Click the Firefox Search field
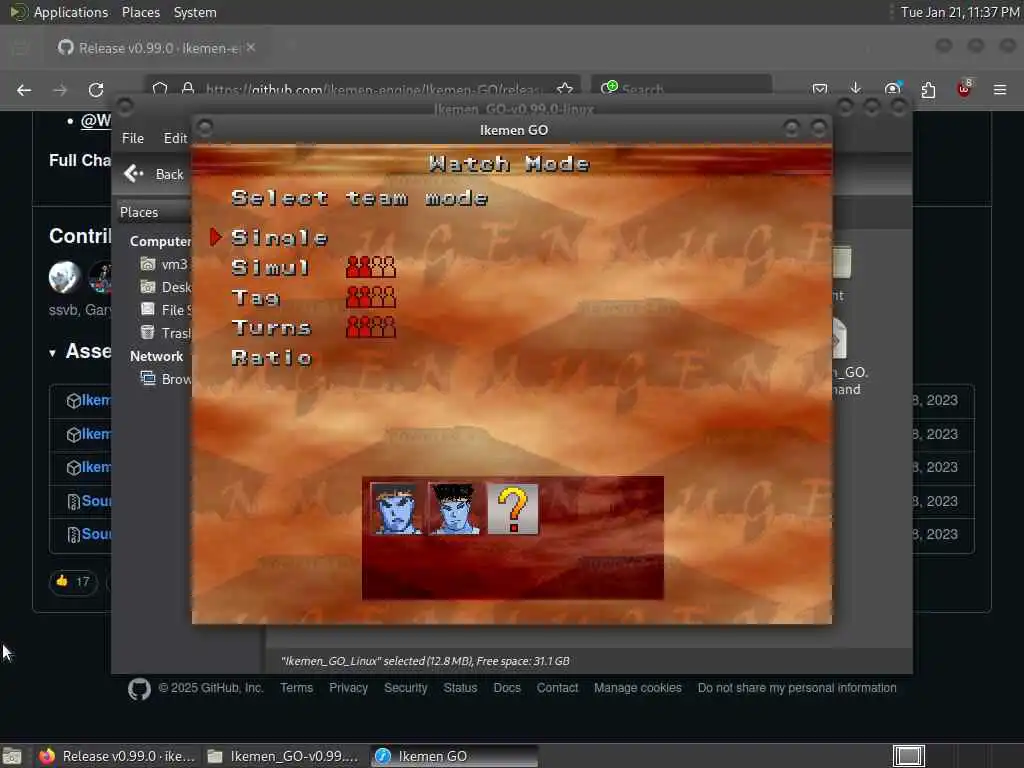 click(x=682, y=88)
